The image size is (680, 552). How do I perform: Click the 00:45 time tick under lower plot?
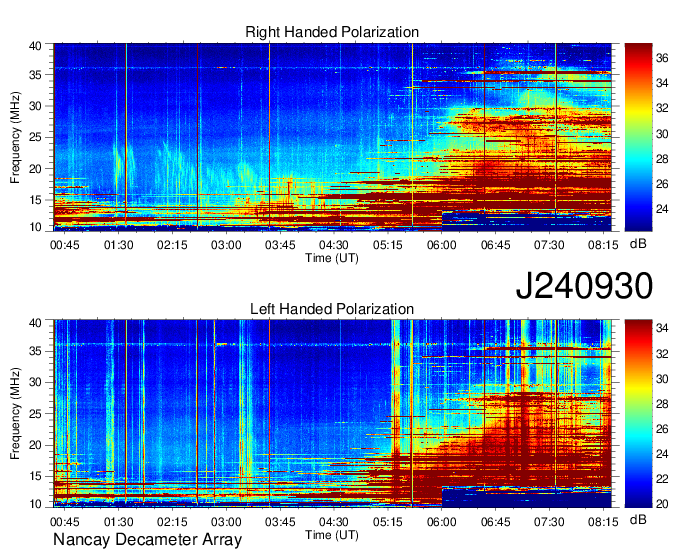tap(65, 522)
